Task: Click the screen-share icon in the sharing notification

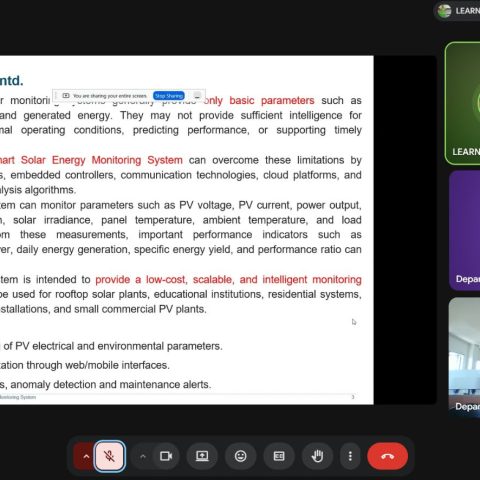Action: pyautogui.click(x=66, y=96)
